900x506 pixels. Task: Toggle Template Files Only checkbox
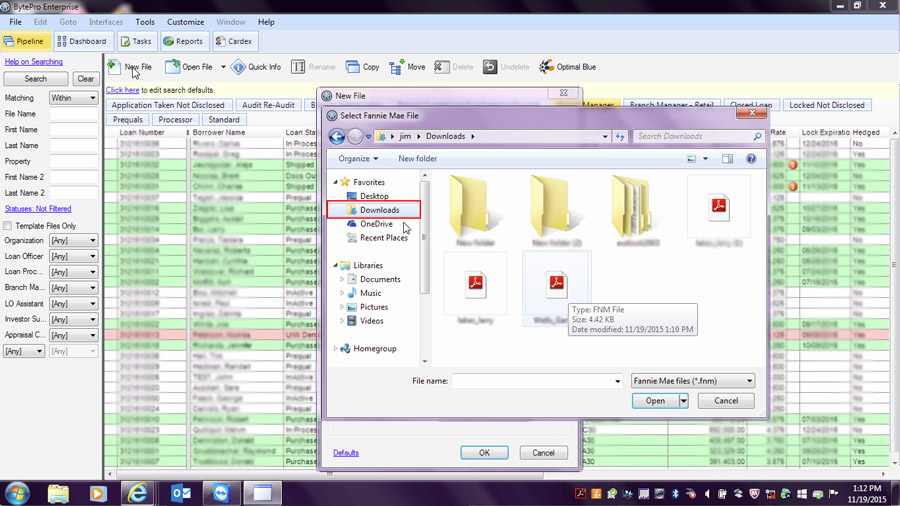pyautogui.click(x=7, y=226)
